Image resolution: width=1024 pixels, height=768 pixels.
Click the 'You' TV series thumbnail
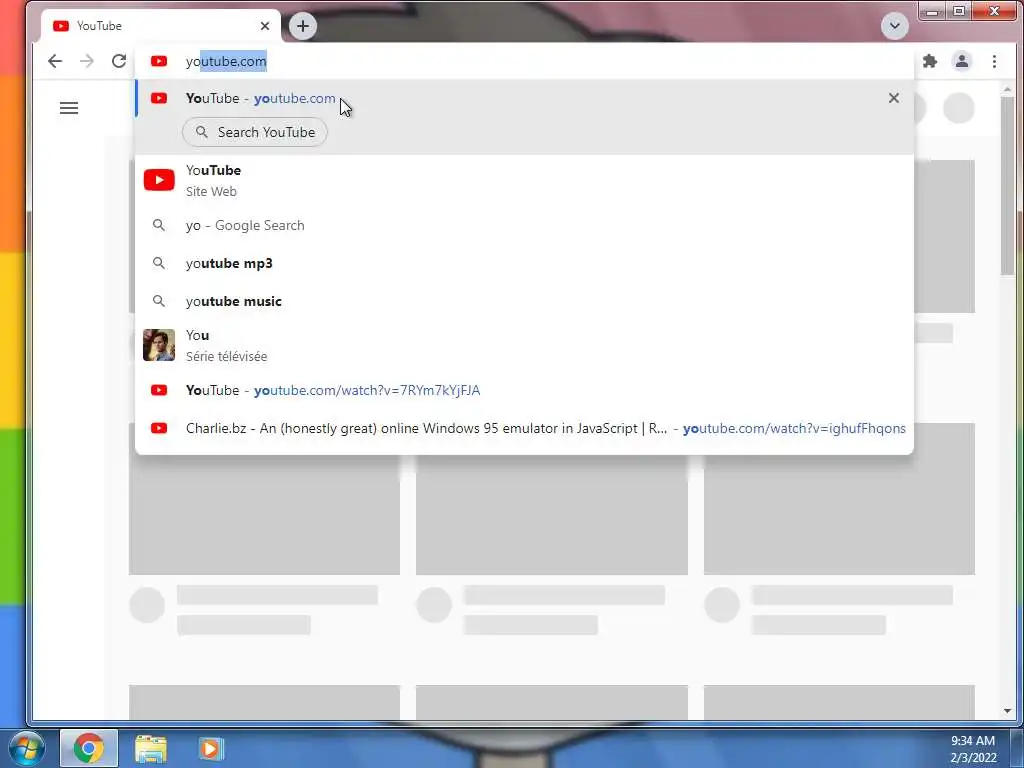pyautogui.click(x=159, y=345)
